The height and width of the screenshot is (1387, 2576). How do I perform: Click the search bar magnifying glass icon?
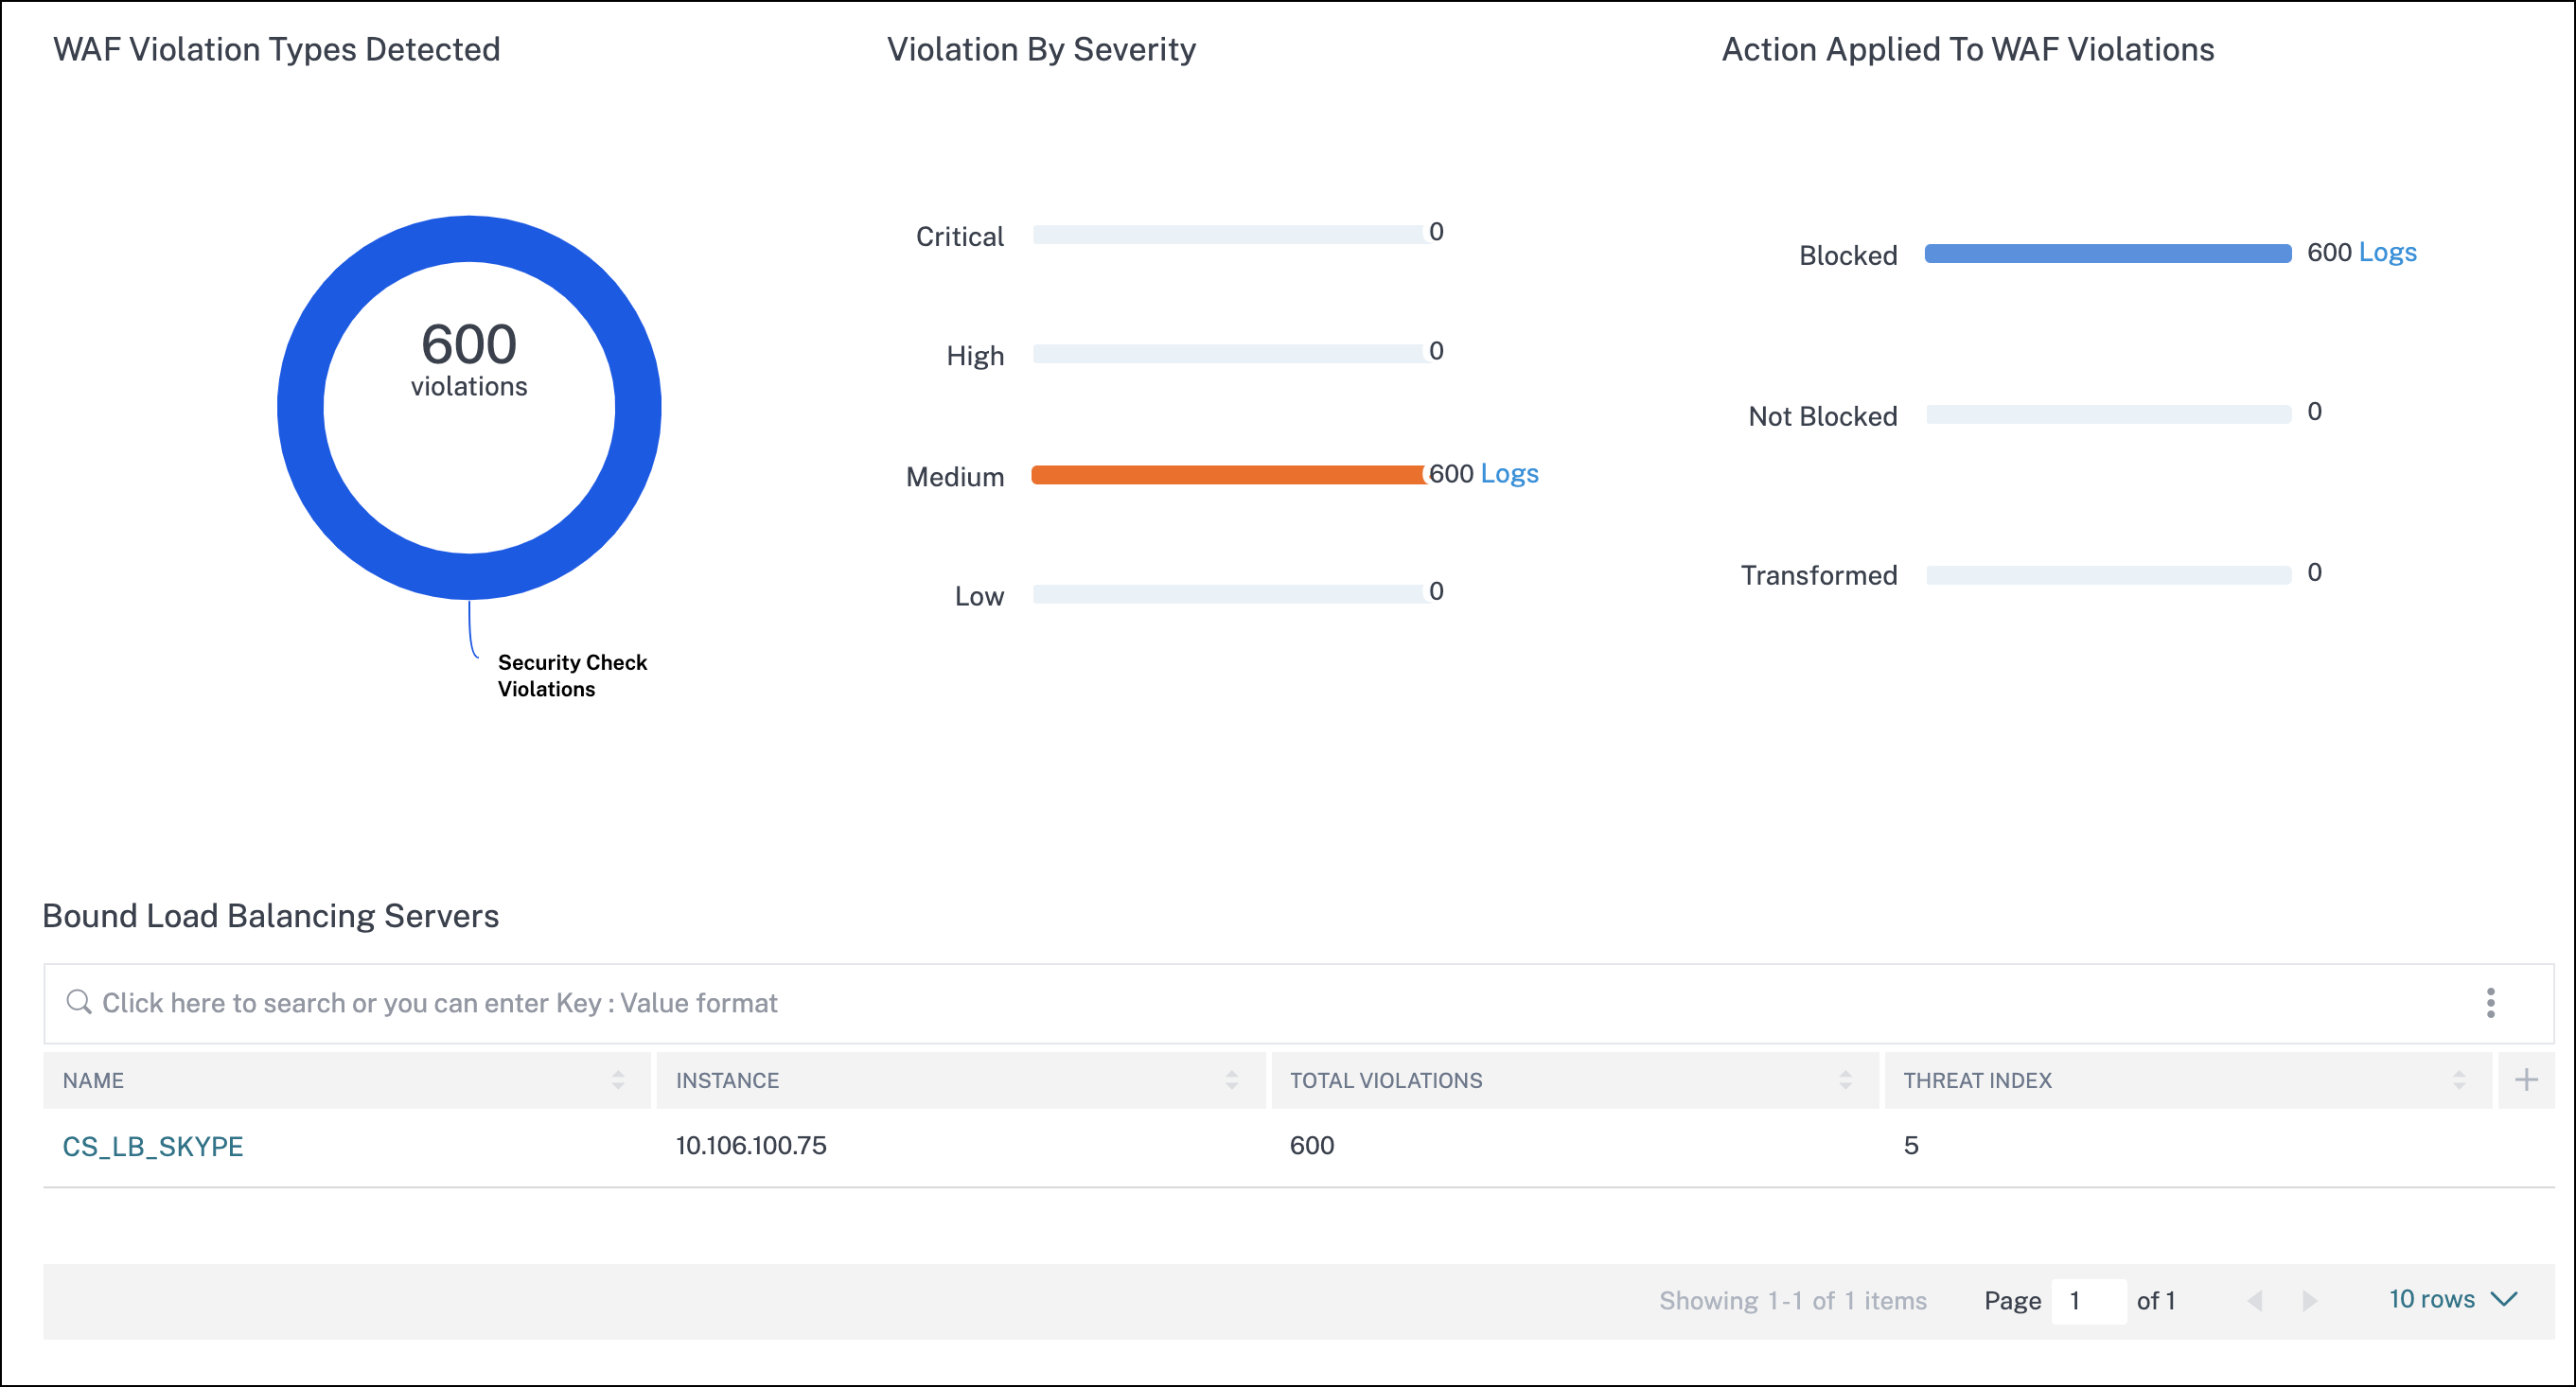pyautogui.click(x=80, y=1003)
